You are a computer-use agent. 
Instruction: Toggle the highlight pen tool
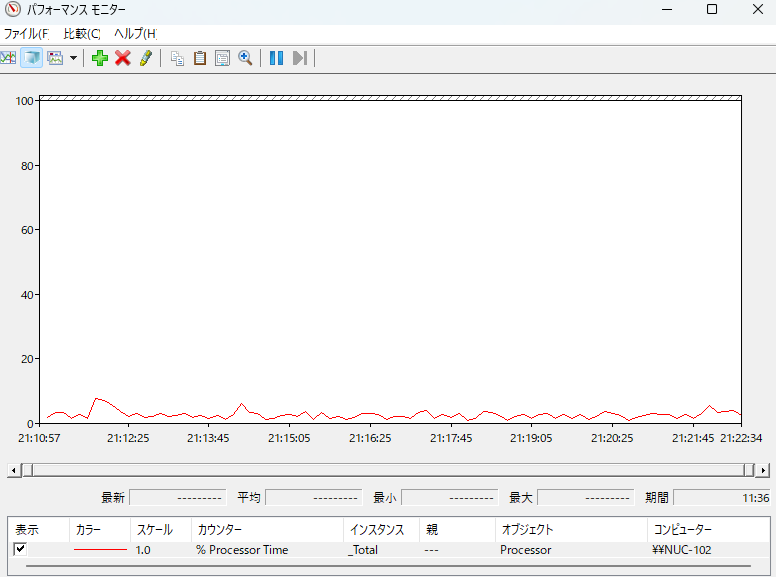(145, 58)
